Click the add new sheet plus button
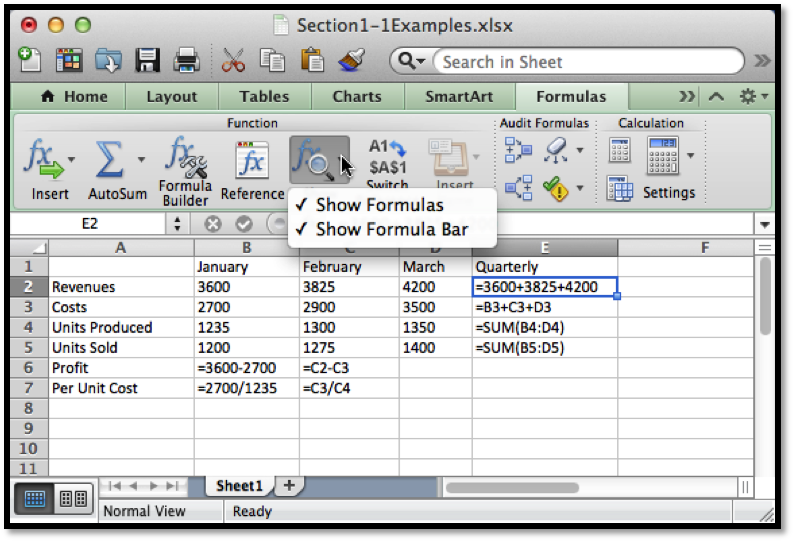The height and width of the screenshot is (542, 794). coord(290,486)
